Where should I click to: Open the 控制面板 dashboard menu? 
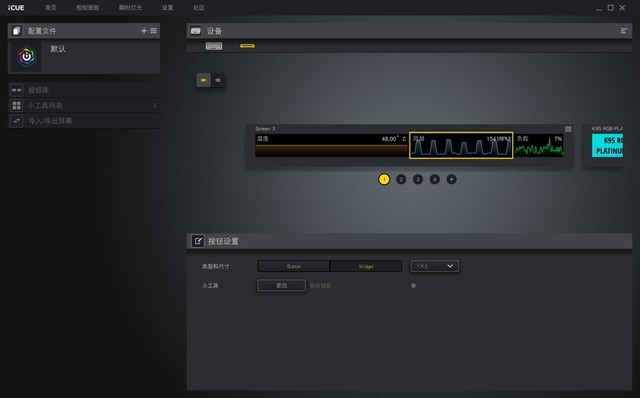[87, 8]
